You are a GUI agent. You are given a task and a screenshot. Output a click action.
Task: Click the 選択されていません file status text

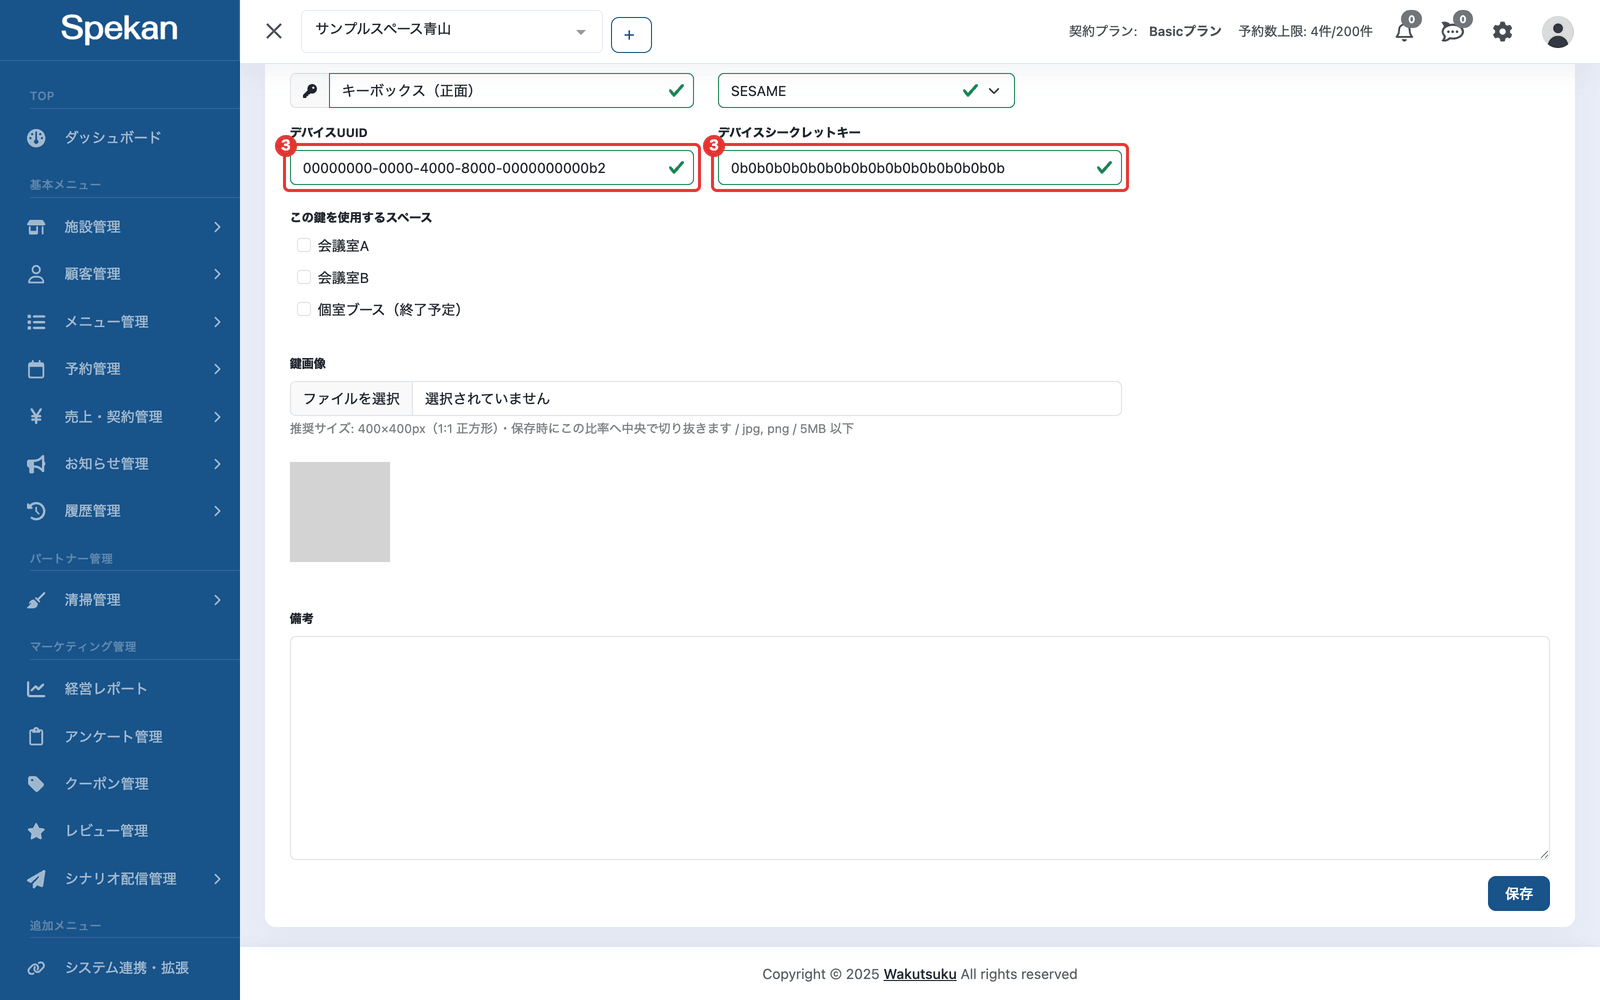[x=487, y=398]
